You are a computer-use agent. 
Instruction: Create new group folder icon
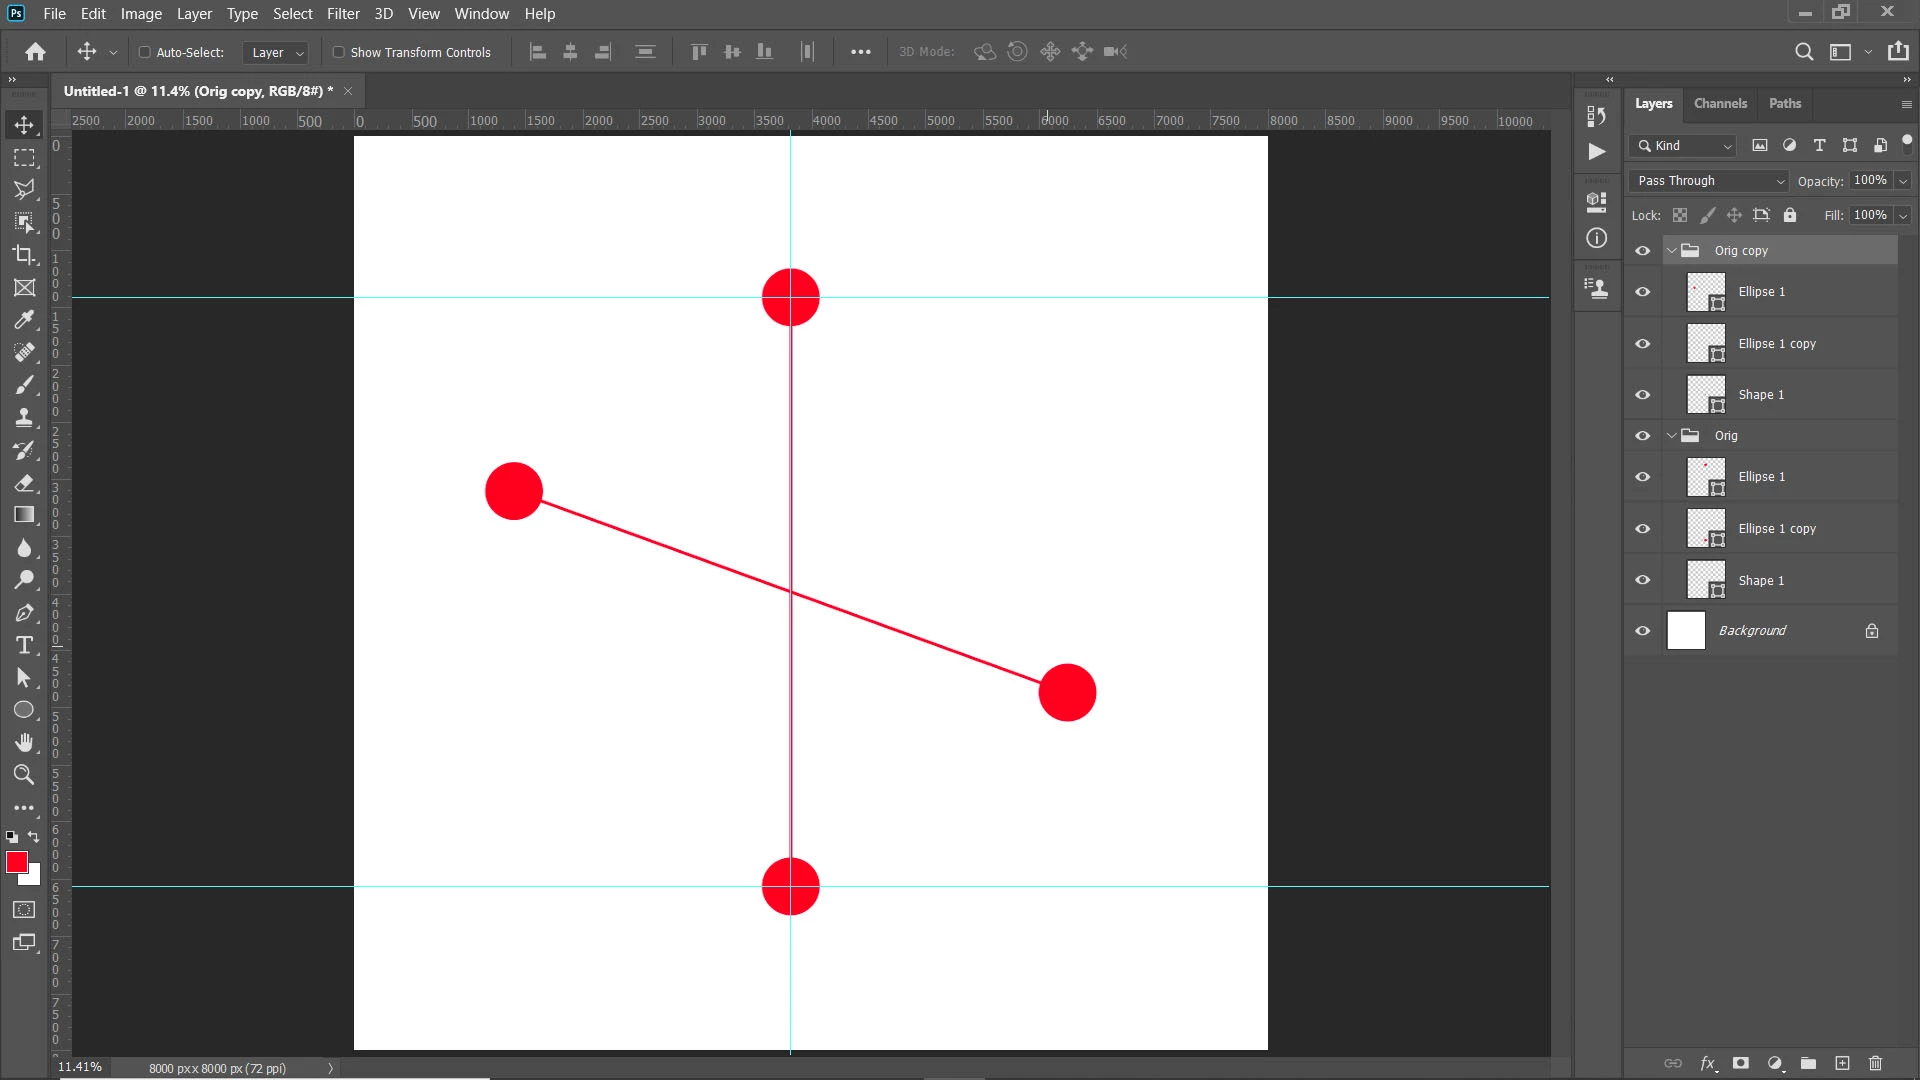coord(1808,1063)
